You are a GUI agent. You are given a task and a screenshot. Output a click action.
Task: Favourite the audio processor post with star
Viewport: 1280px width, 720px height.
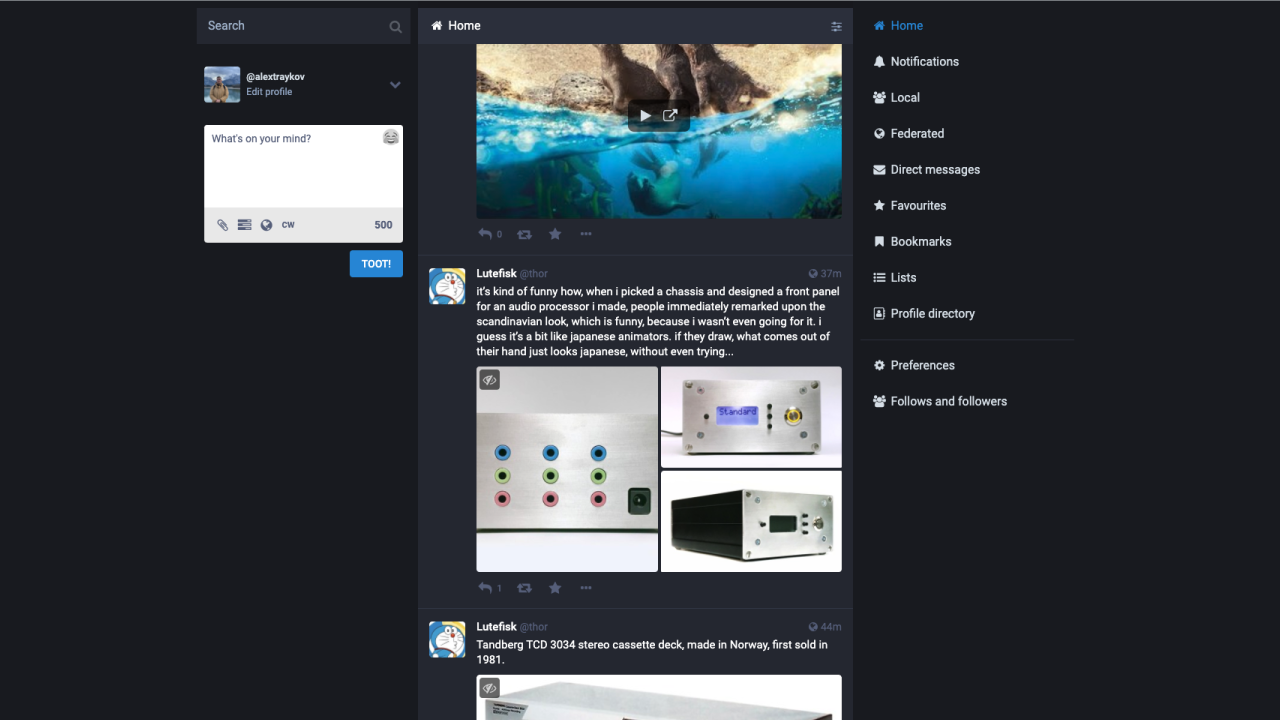click(x=555, y=588)
